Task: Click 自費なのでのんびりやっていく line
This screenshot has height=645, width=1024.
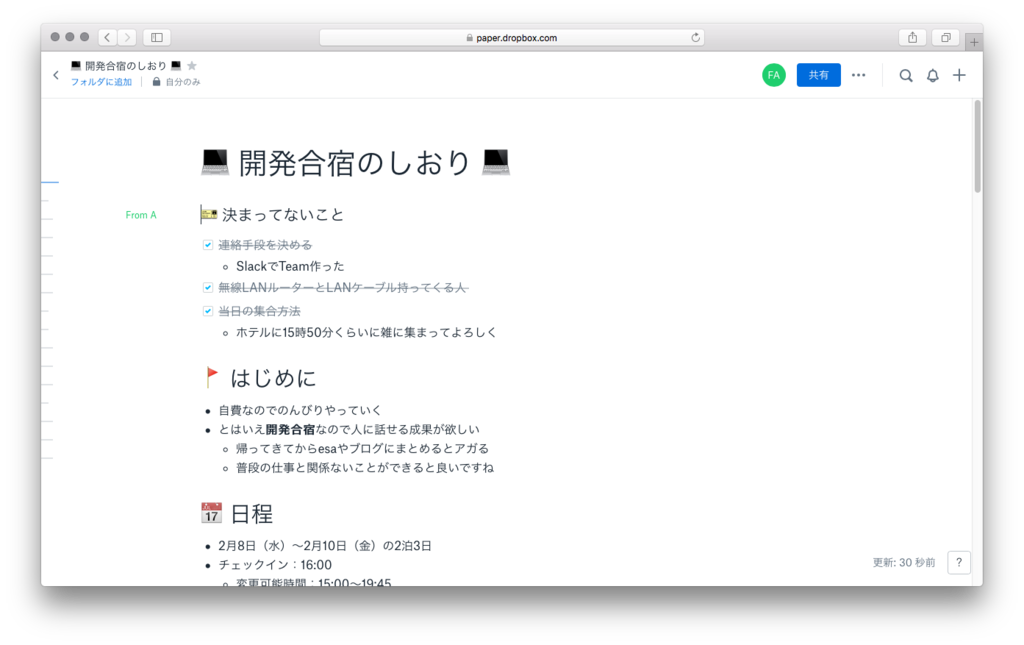Action: point(300,410)
